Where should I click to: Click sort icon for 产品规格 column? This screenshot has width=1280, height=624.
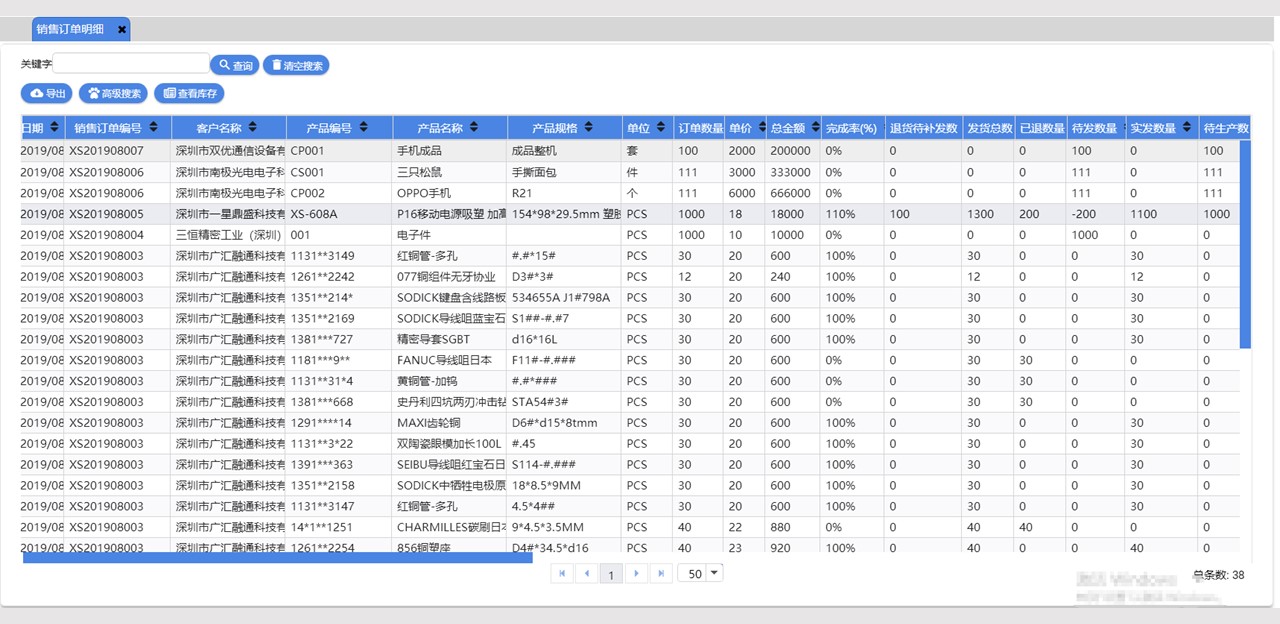coord(589,128)
